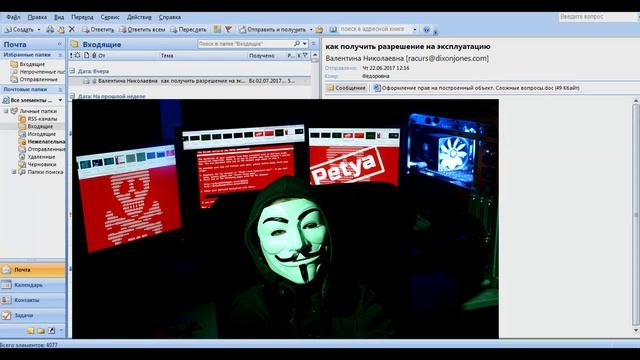
Task: Collapse the Дата: Вчера group
Action: [x=72, y=71]
